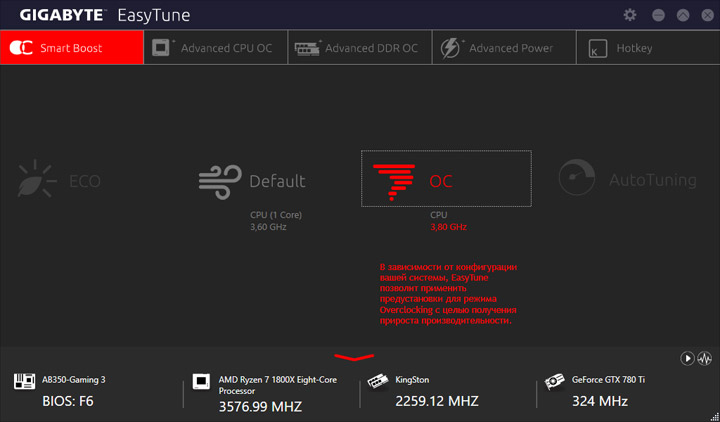Select the Default mode wind icon
Screen dimensions: 720x422
coord(220,181)
